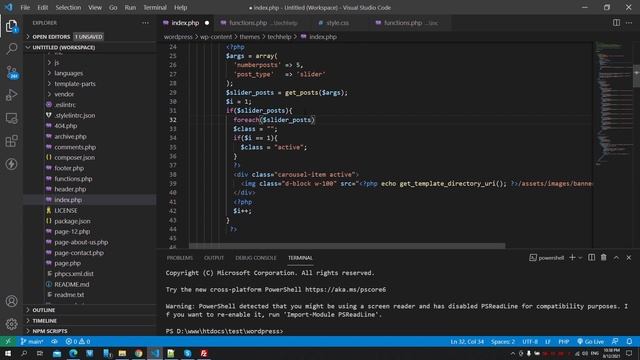The height and width of the screenshot is (360, 640).
Task: Open the Help menu
Action: click(180, 7)
